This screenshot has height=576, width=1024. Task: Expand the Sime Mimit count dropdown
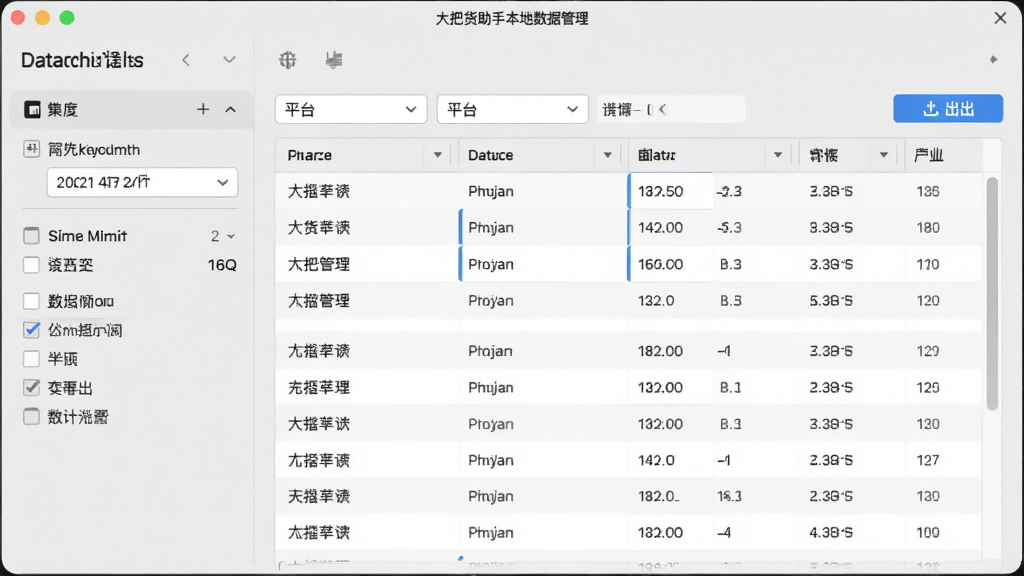tap(231, 236)
